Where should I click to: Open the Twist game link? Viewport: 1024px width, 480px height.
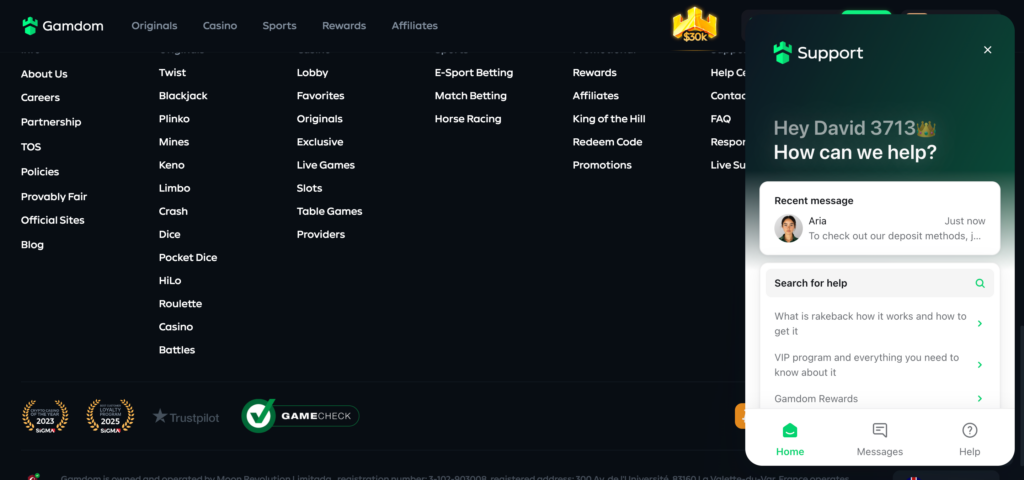172,72
